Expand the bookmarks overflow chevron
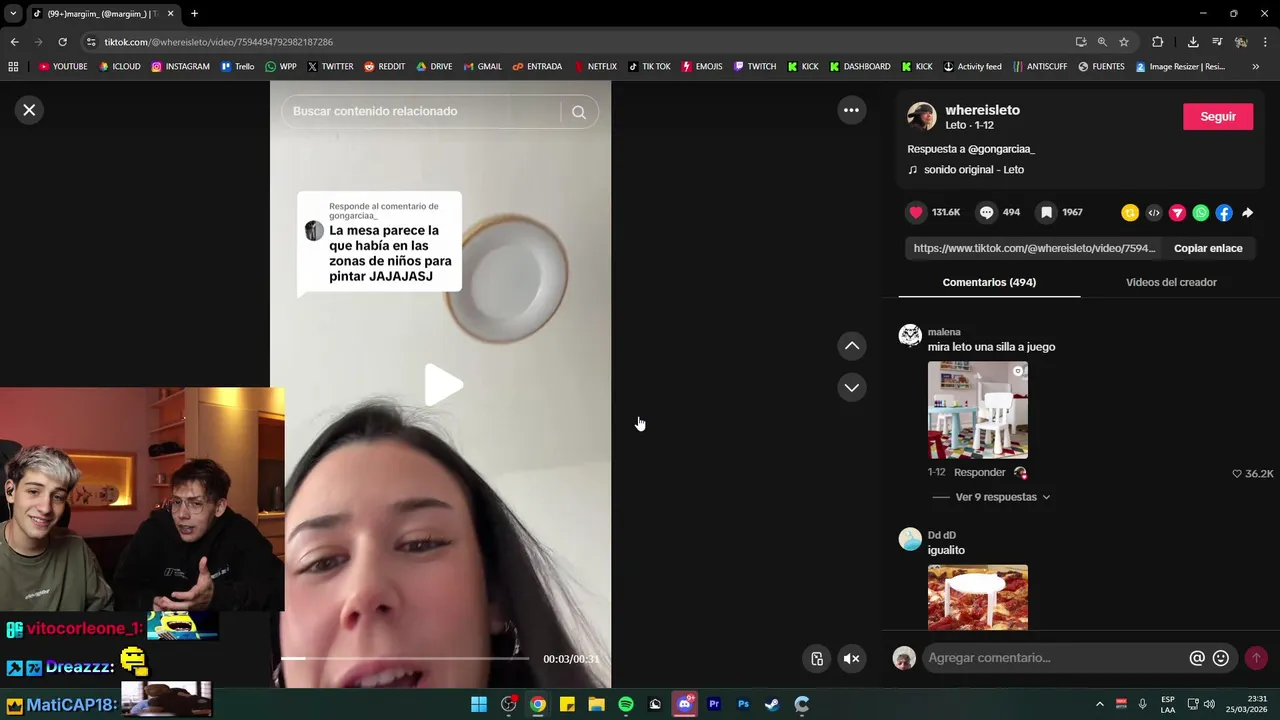The height and width of the screenshot is (720, 1280). pos(1256,67)
